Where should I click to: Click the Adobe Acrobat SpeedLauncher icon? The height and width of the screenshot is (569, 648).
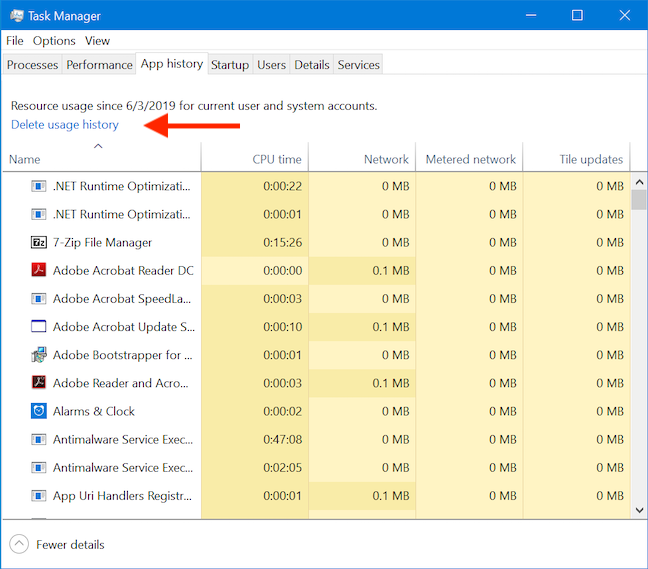(38, 299)
